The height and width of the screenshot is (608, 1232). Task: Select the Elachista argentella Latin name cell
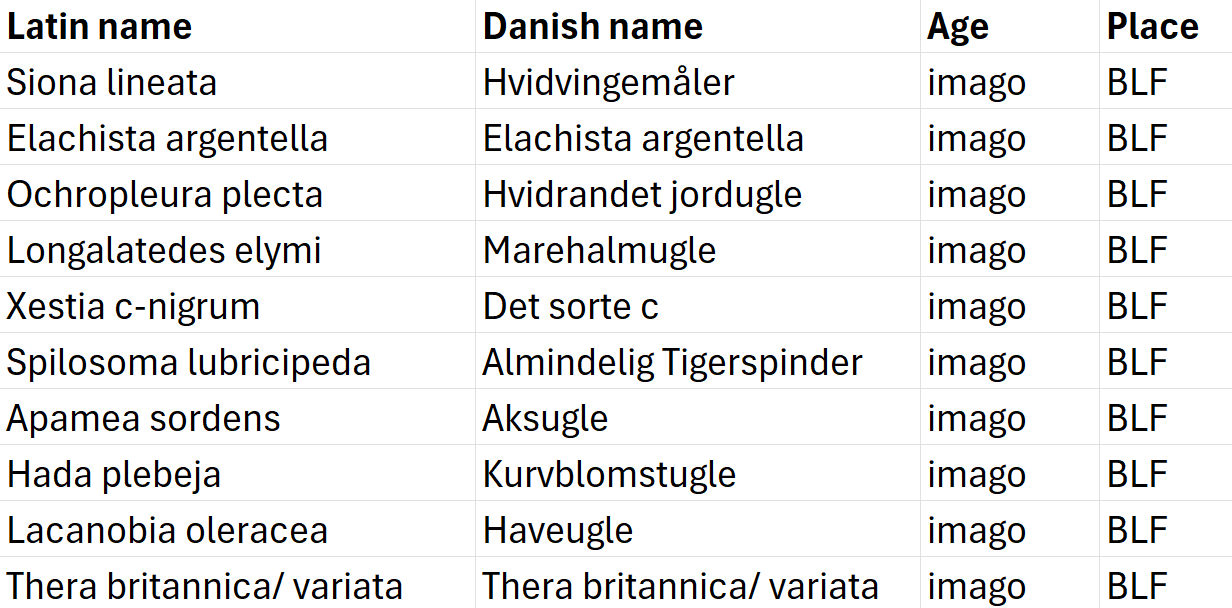238,137
